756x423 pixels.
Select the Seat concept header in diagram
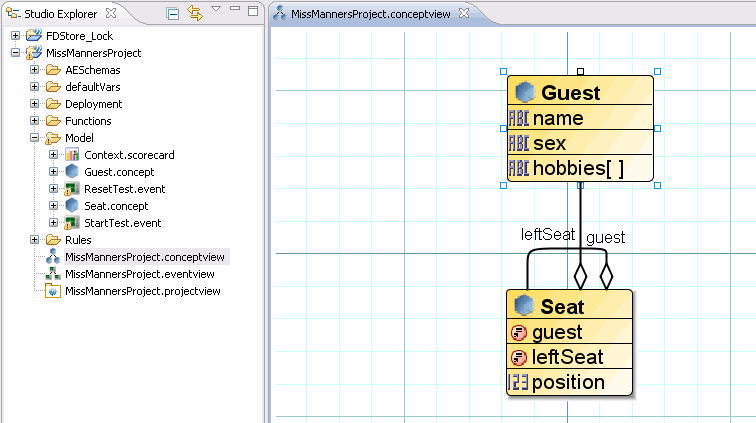click(x=569, y=305)
